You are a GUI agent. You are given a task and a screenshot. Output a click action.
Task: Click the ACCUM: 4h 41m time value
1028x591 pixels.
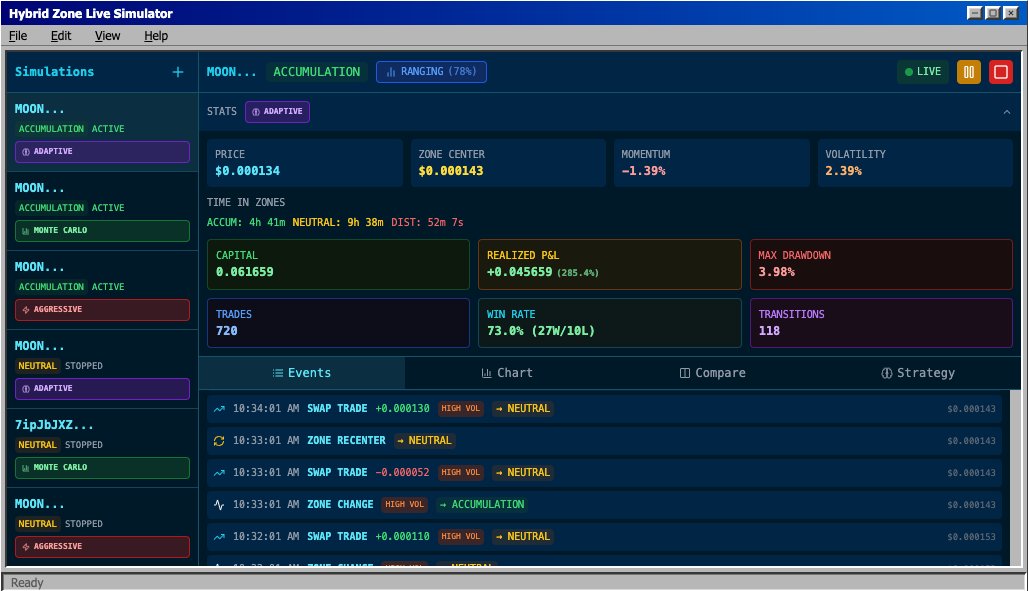pyautogui.click(x=246, y=222)
